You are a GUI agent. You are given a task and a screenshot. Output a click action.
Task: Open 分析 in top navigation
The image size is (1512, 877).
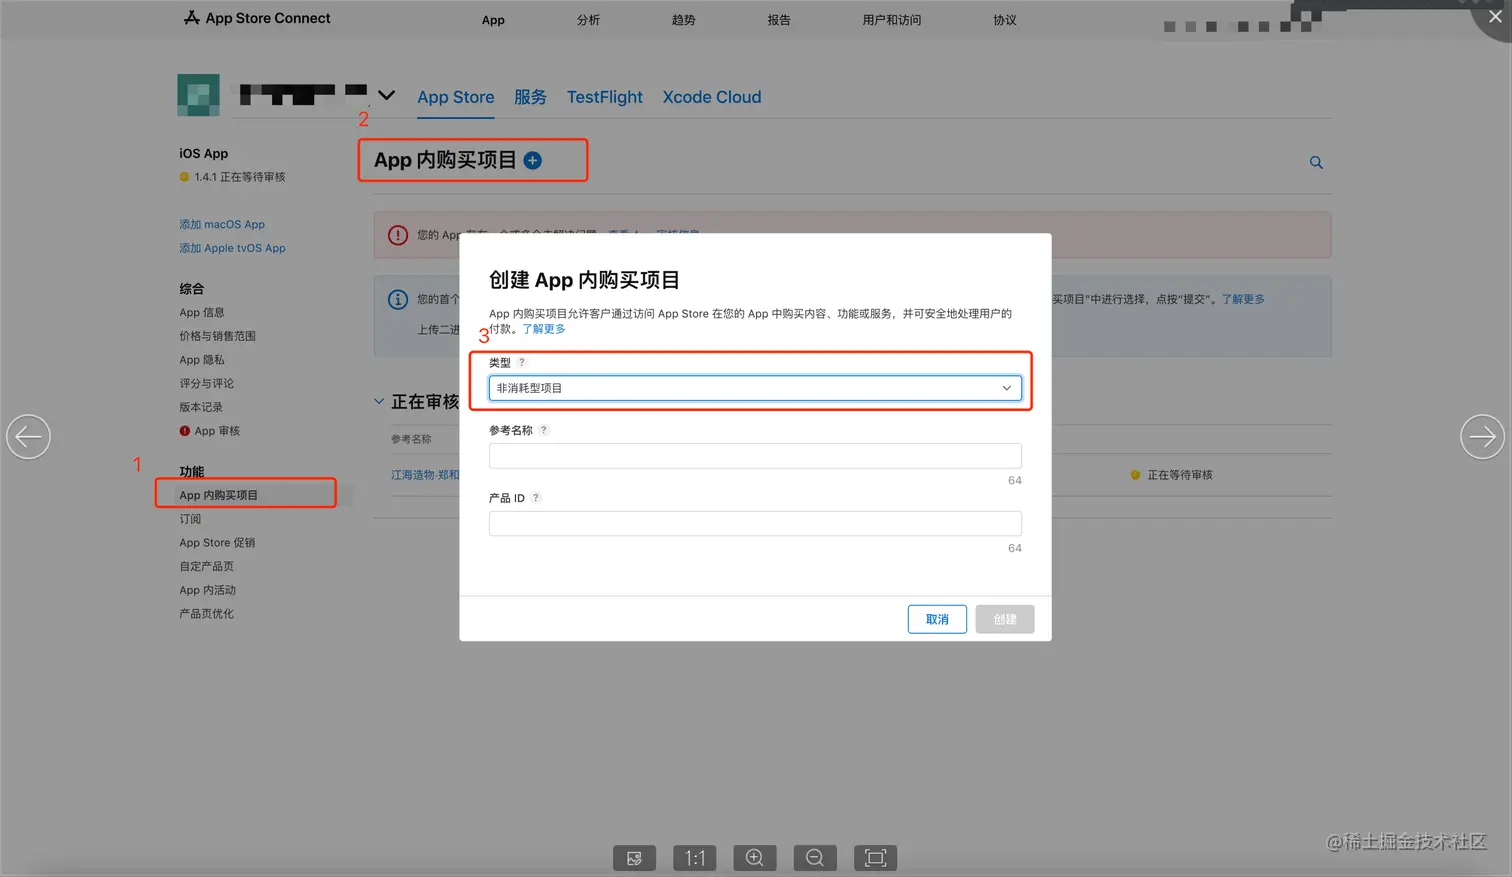click(x=588, y=20)
